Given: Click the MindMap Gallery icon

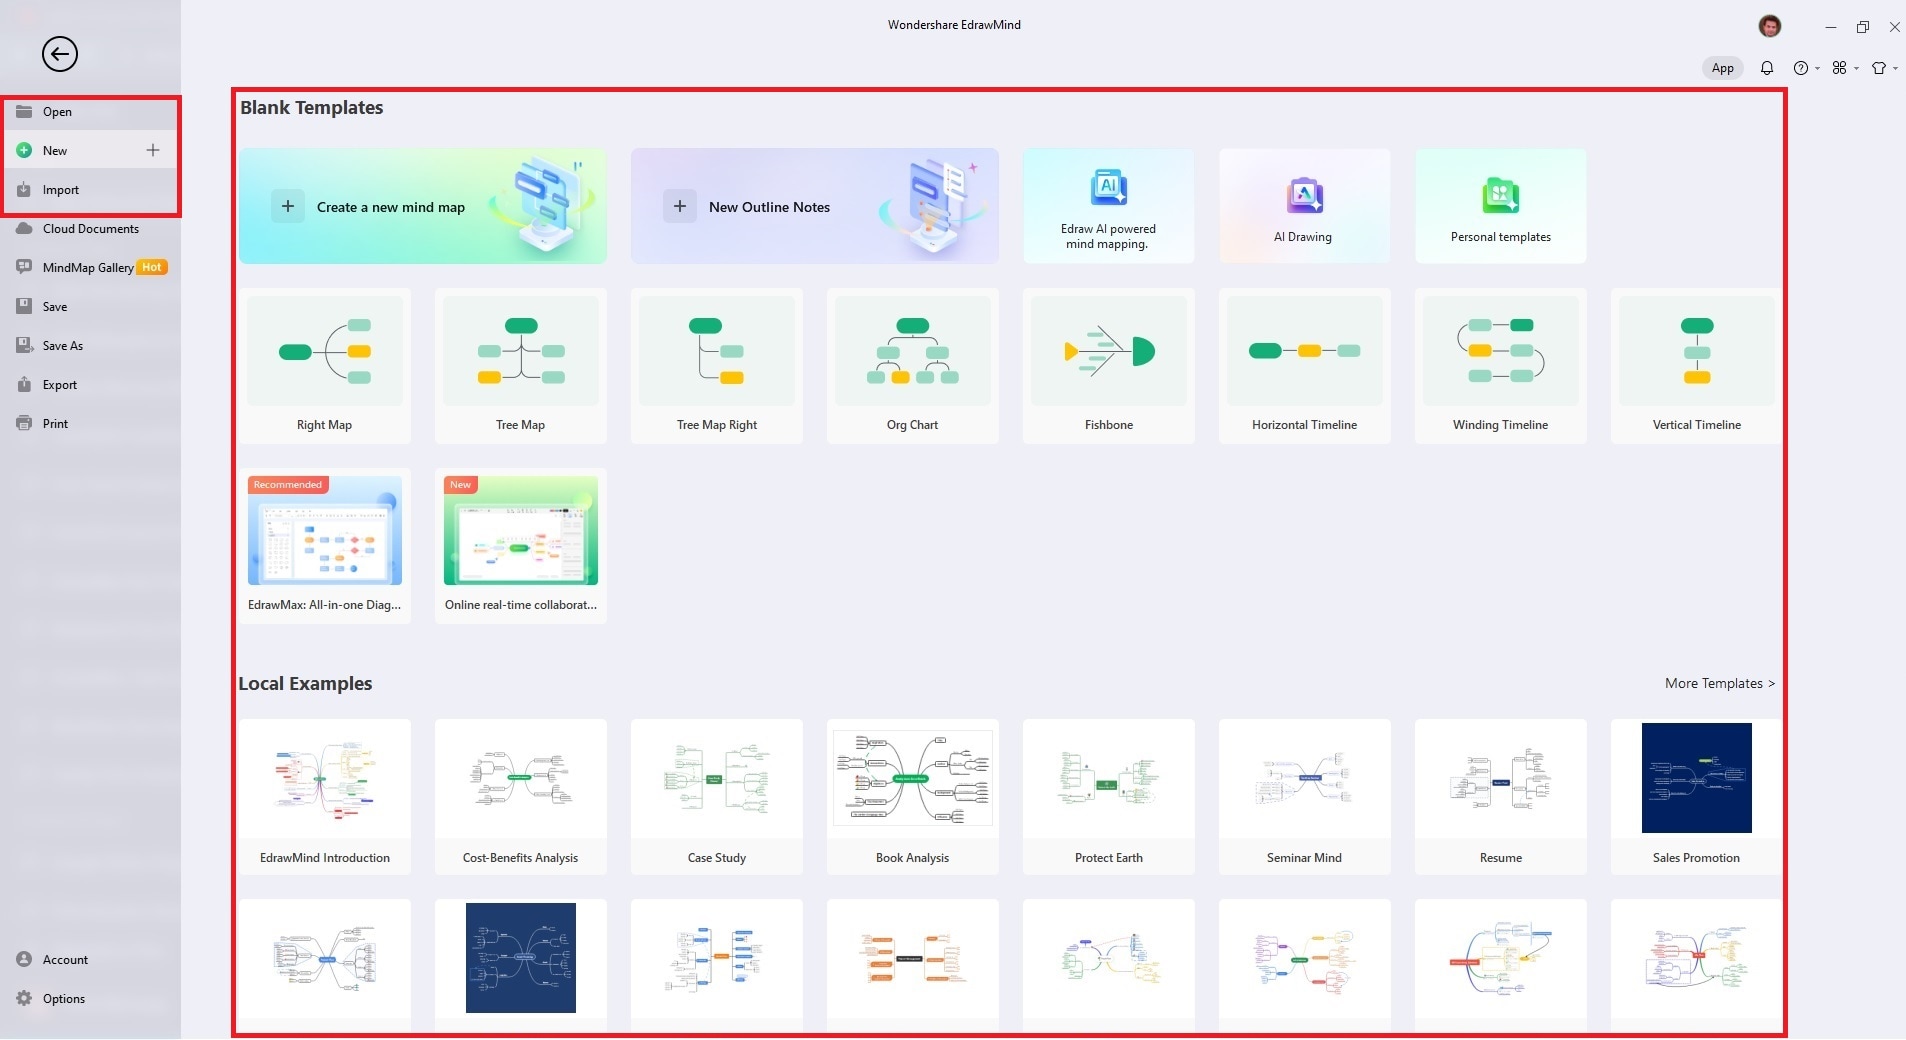Looking at the screenshot, I should (24, 267).
